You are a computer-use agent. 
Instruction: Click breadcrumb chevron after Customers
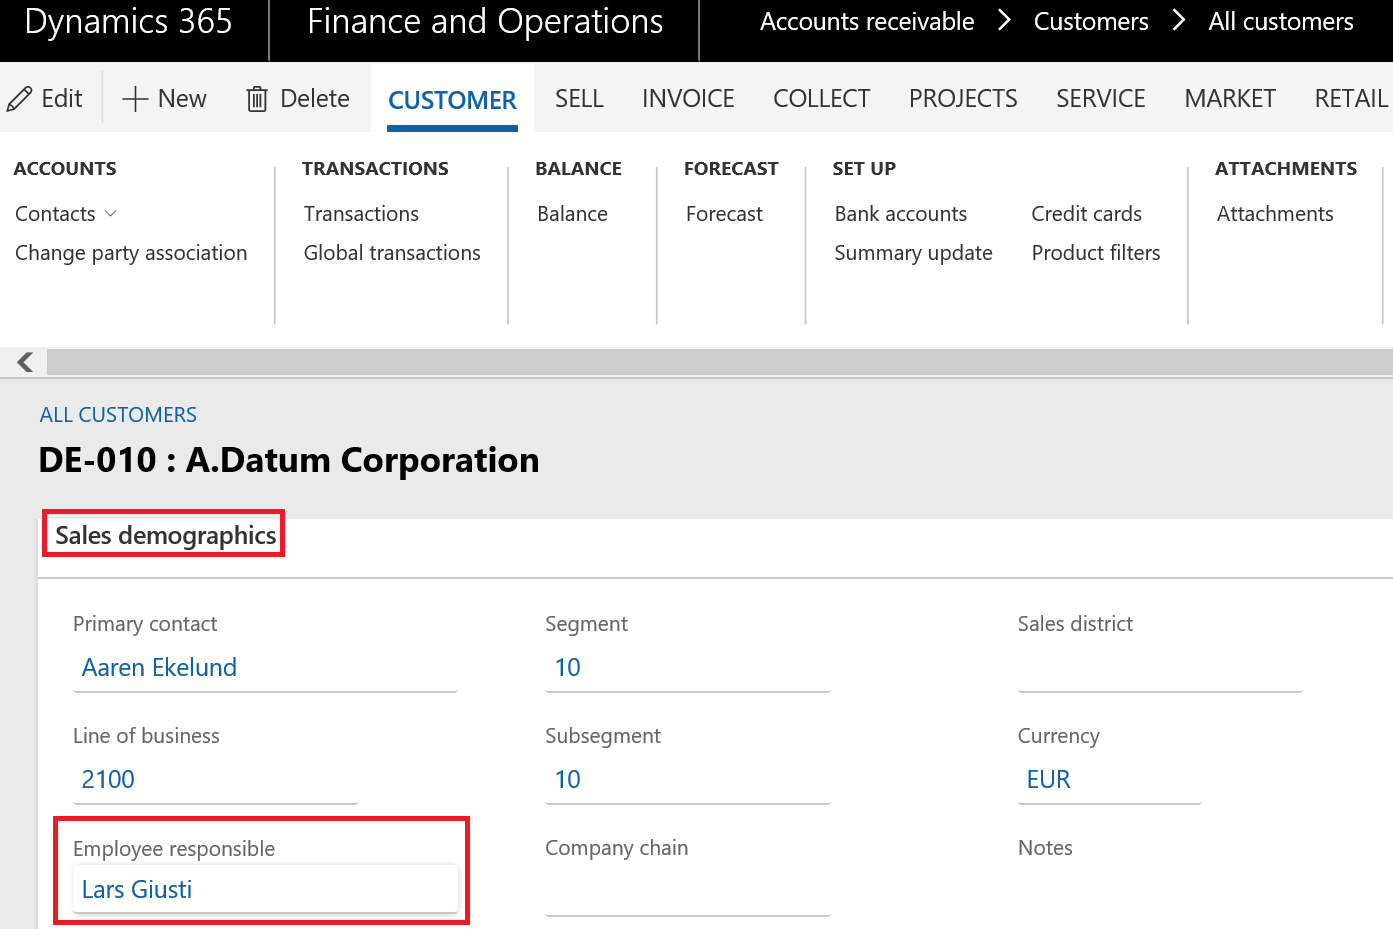[1178, 21]
